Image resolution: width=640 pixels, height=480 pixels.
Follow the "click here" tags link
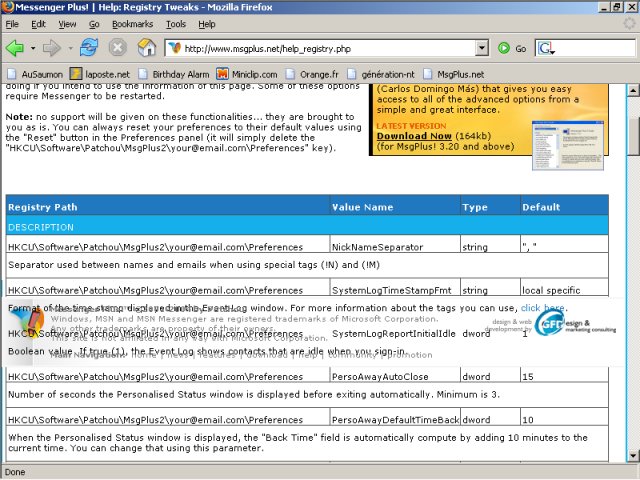pos(543,308)
